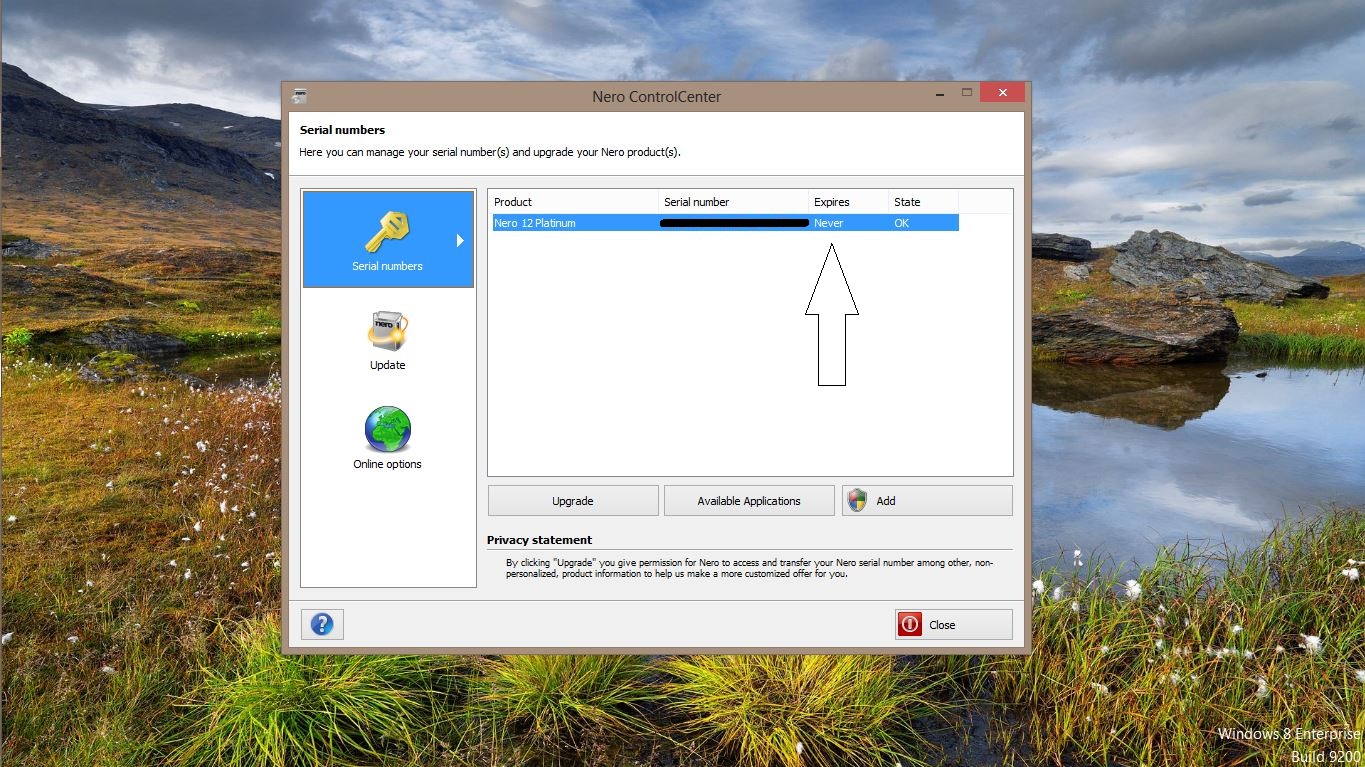
Task: Add a new serial number
Action: [x=927, y=501]
